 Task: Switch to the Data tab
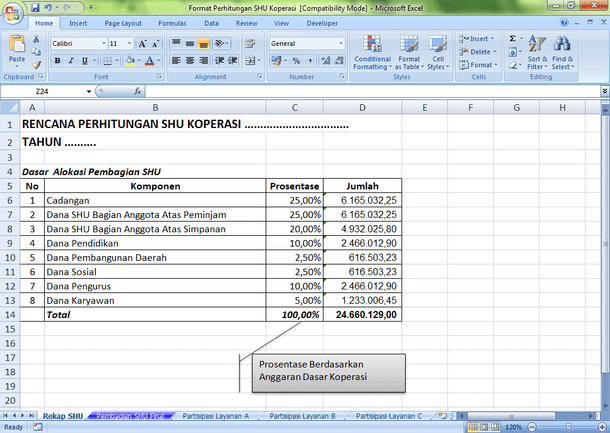coord(211,23)
